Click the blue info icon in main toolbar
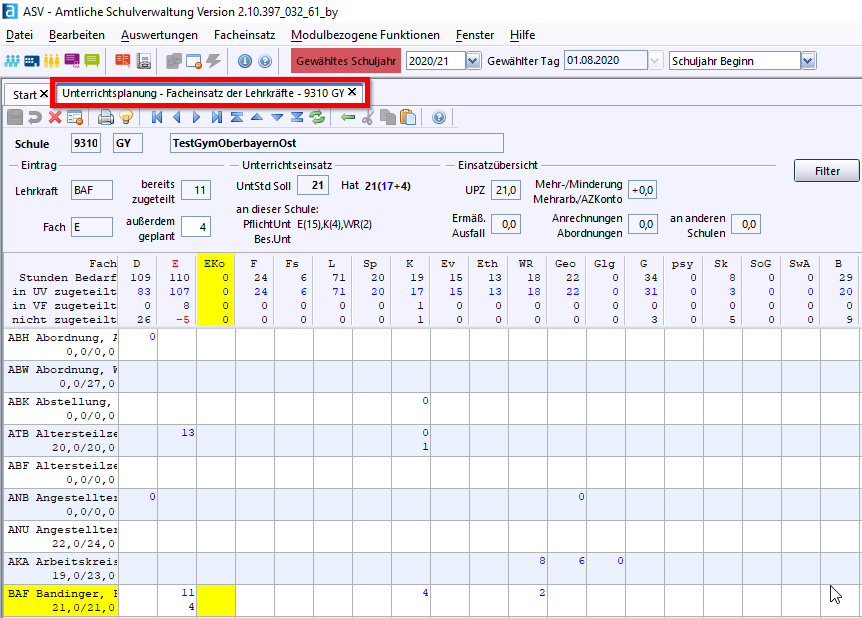Image resolution: width=862 pixels, height=618 pixels. [245, 60]
